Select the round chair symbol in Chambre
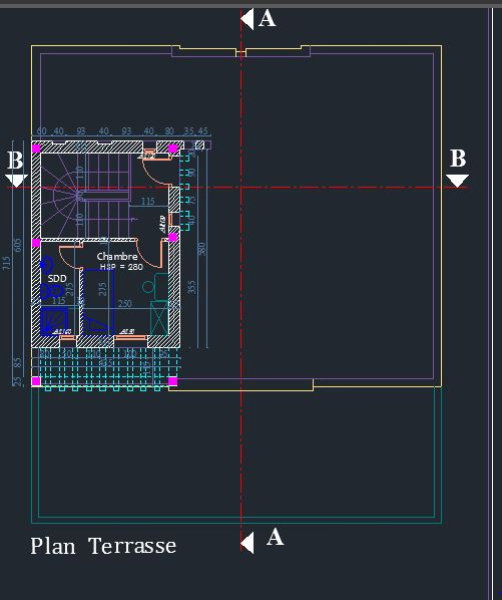The height and width of the screenshot is (600, 502). (148, 287)
